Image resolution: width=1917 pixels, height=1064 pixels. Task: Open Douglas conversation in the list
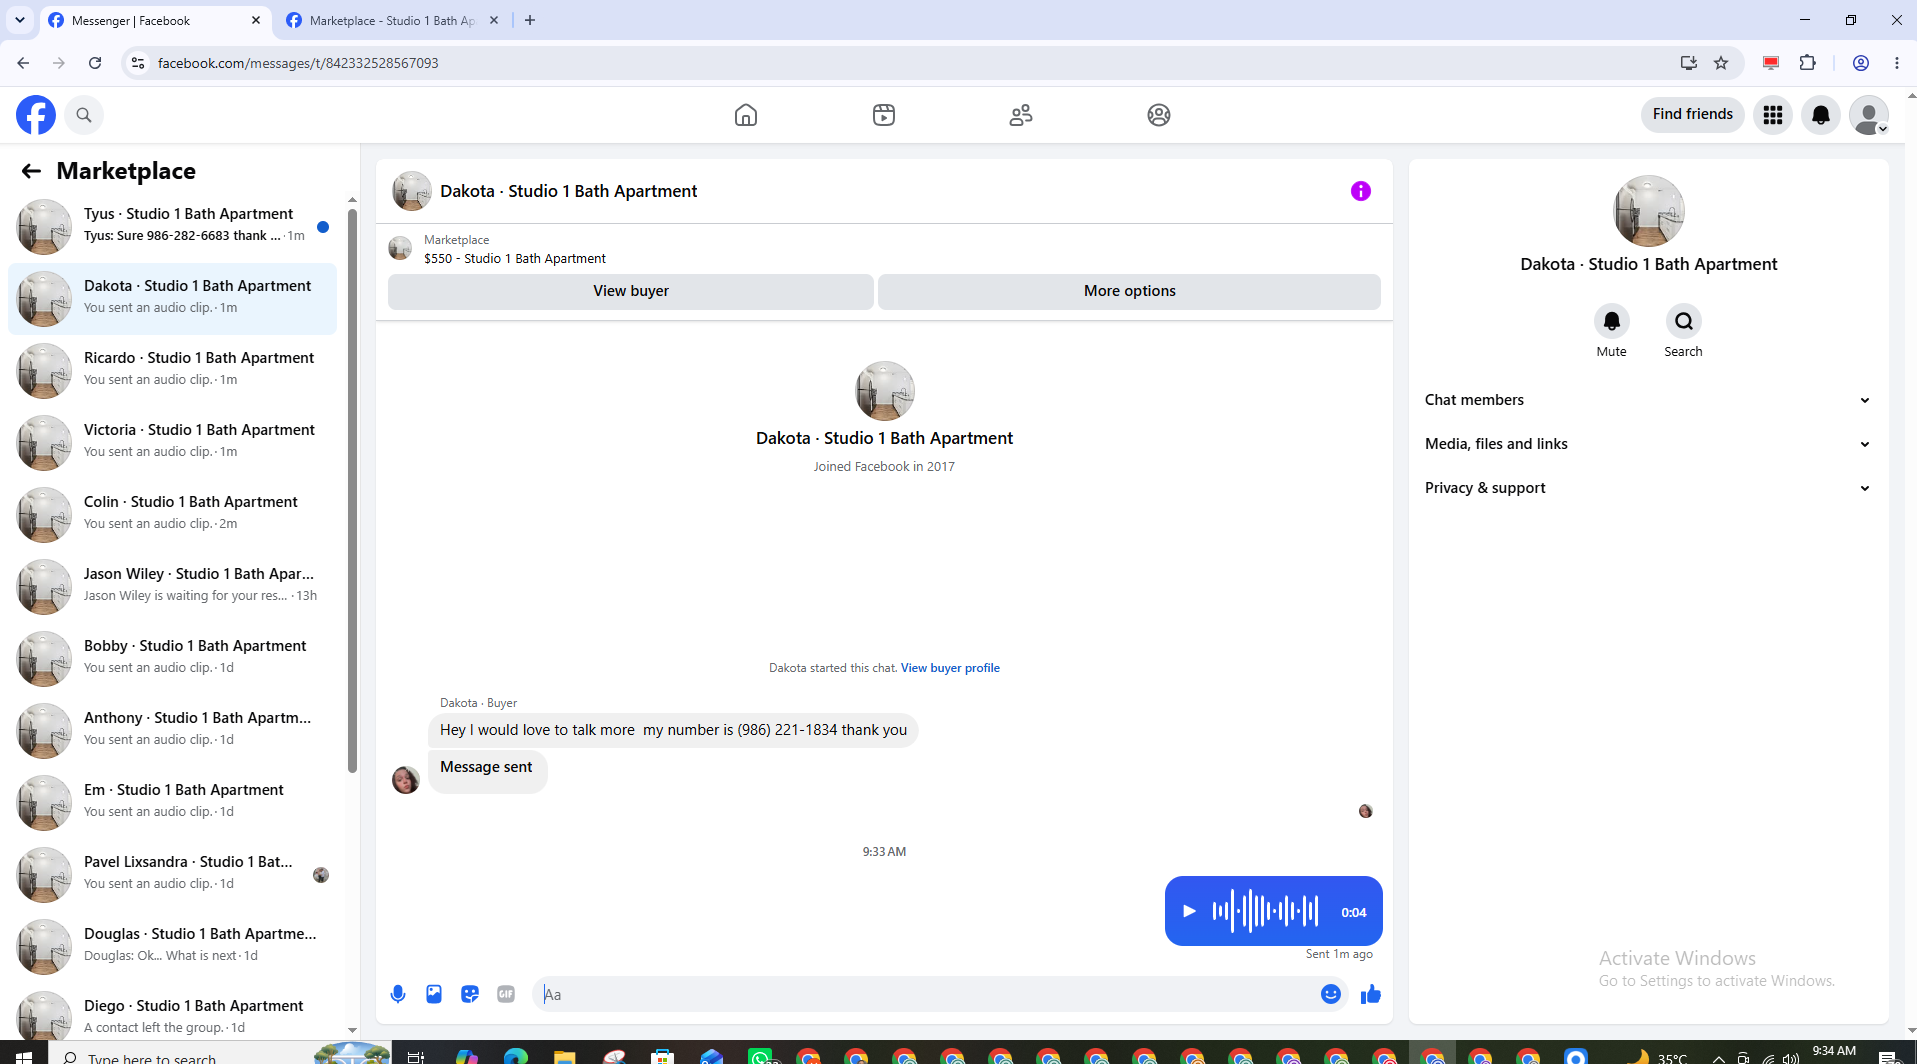[172, 947]
